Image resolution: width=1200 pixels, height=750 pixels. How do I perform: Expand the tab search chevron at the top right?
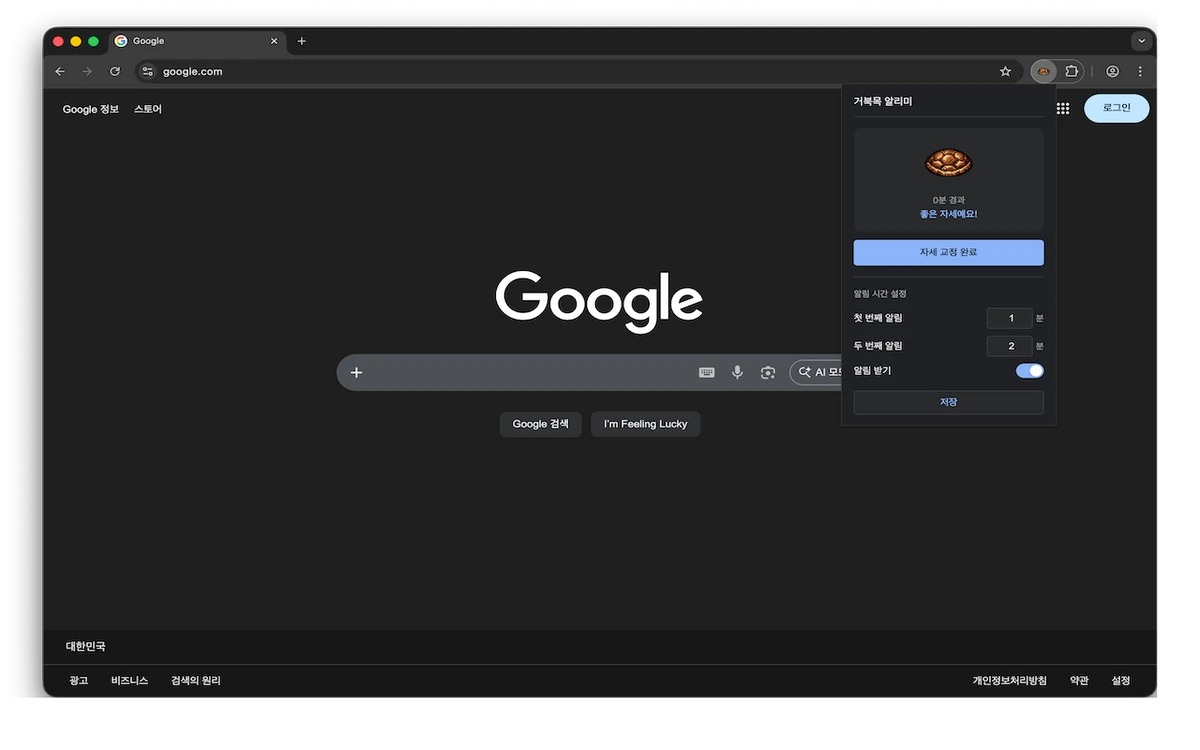coord(1142,41)
